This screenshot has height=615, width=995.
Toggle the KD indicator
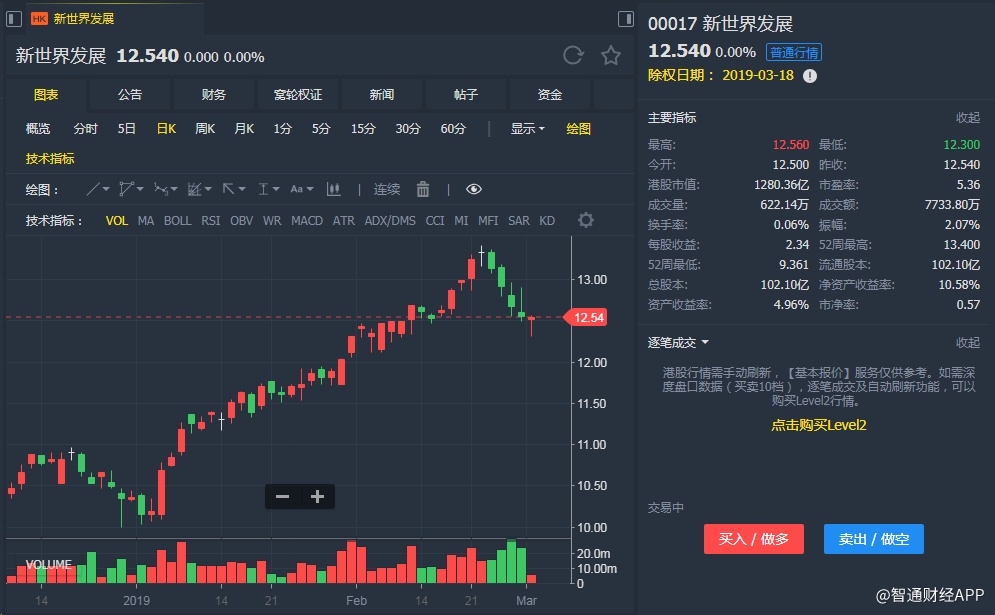point(547,220)
